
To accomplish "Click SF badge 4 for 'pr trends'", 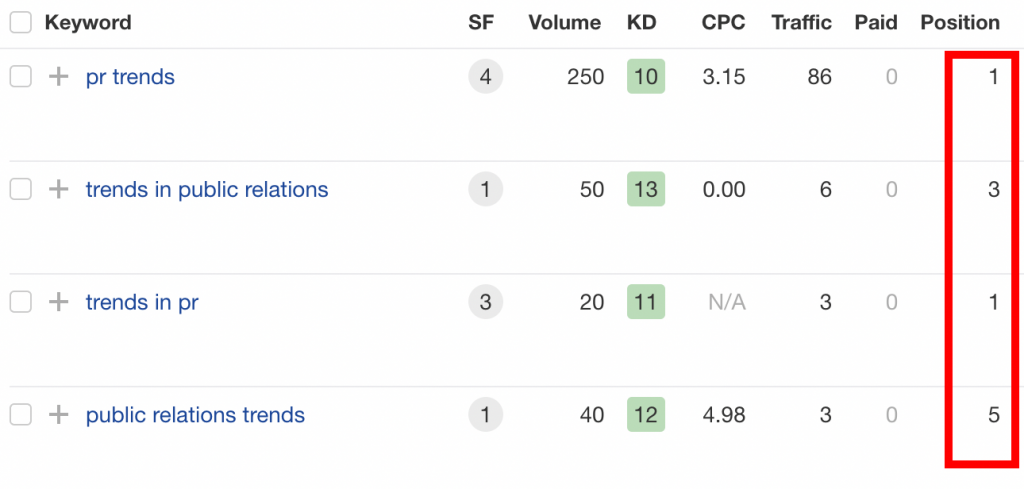I will [485, 77].
